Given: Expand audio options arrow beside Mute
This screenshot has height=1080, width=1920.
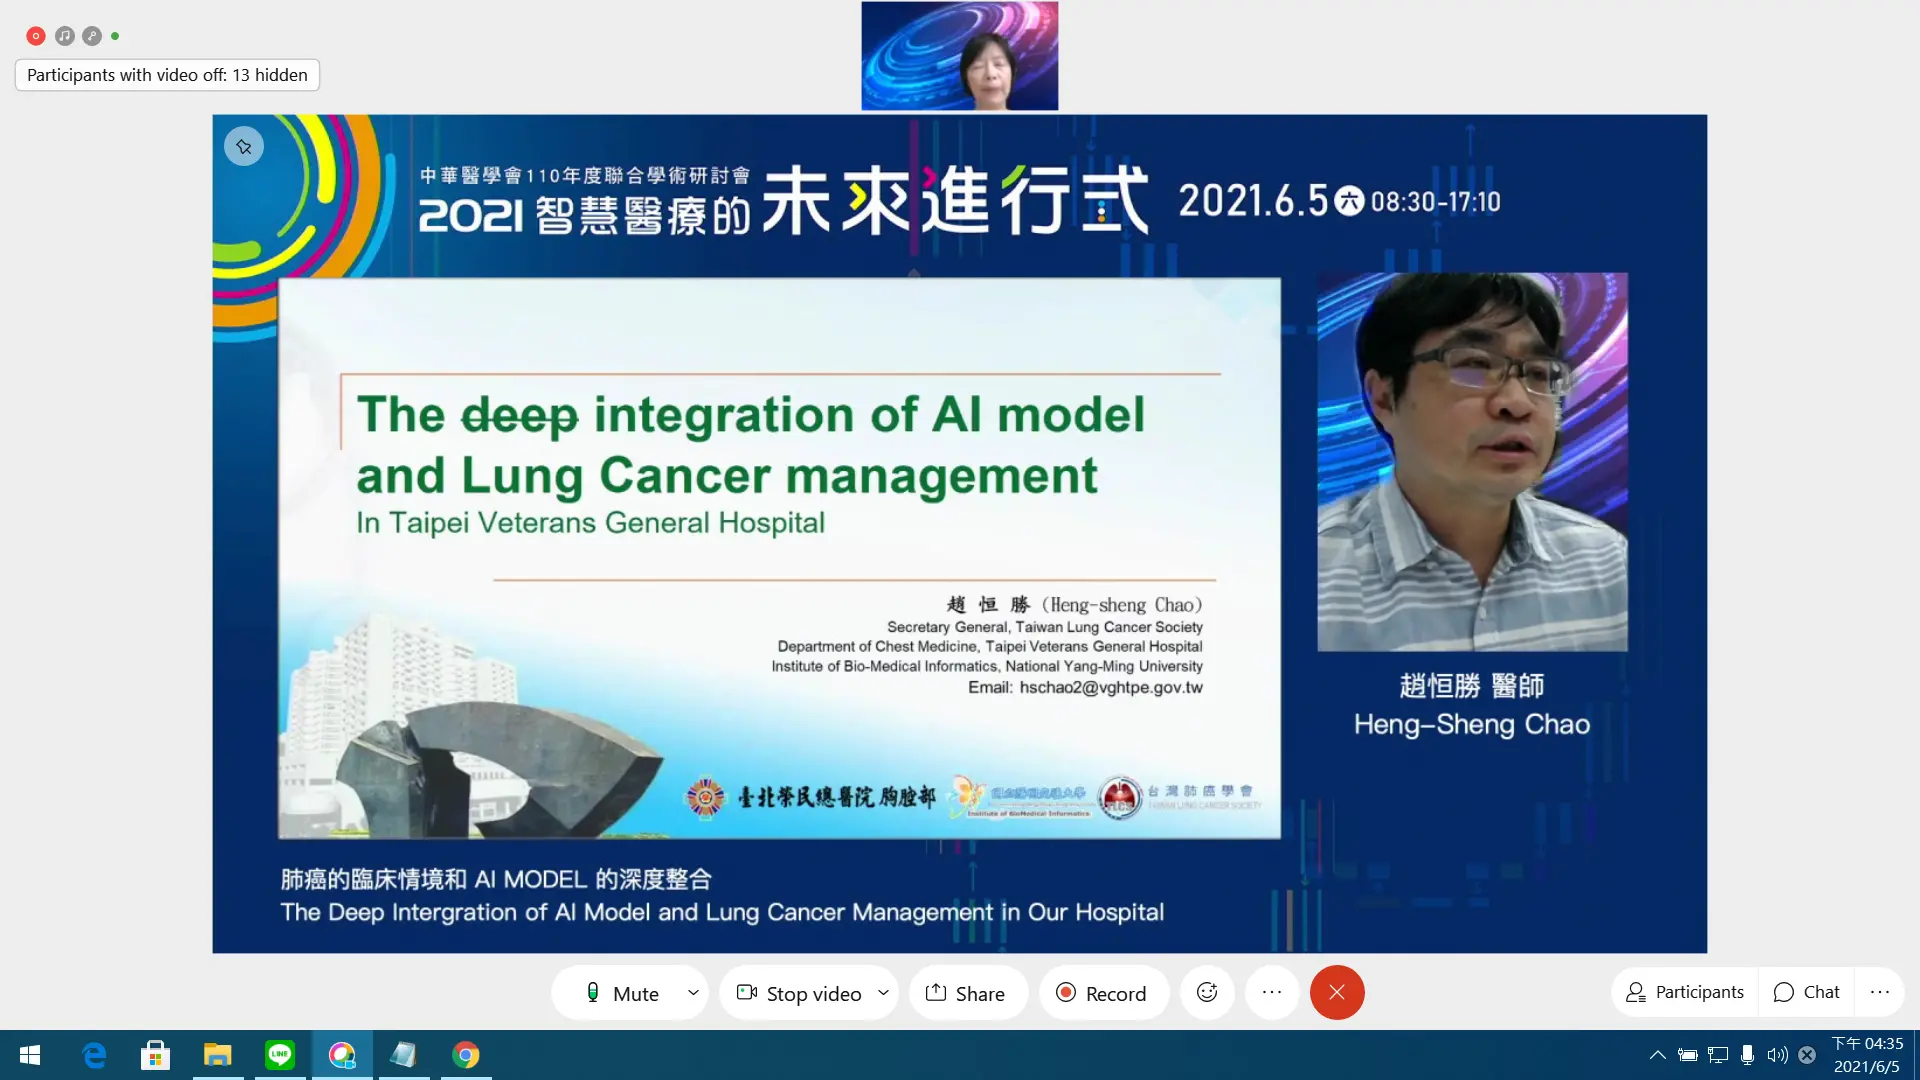Looking at the screenshot, I should click(x=693, y=993).
